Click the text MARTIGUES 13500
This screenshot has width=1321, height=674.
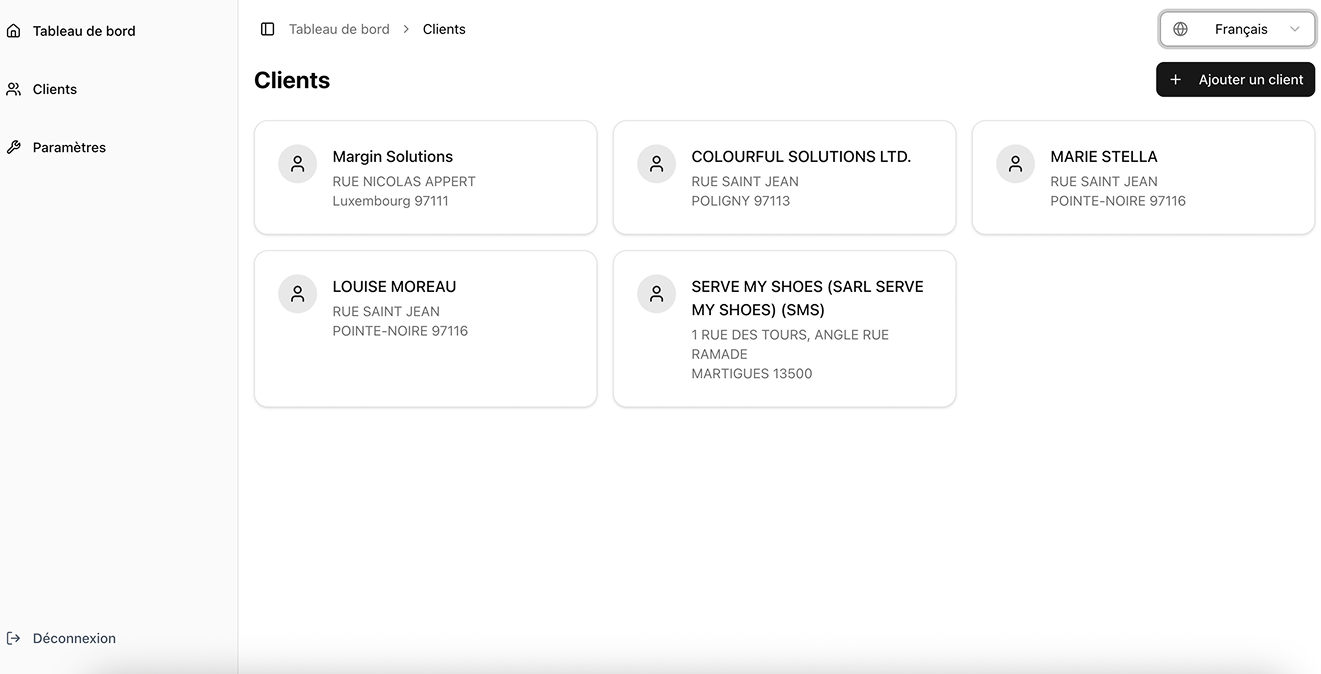(752, 374)
